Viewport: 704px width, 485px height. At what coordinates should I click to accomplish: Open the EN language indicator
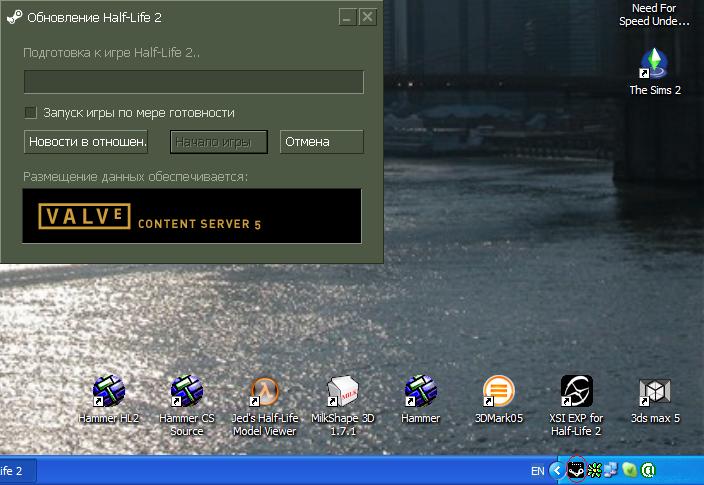(x=537, y=471)
